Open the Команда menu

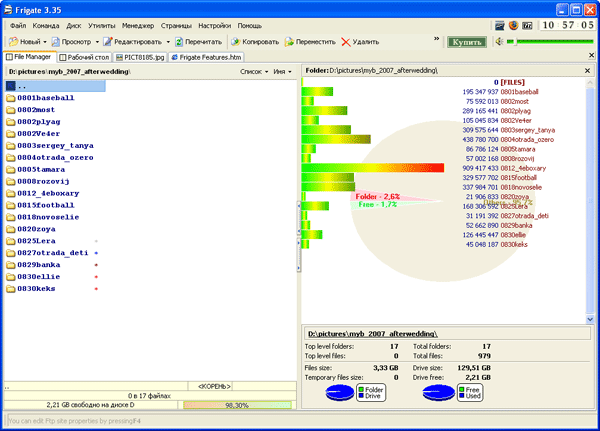46,26
